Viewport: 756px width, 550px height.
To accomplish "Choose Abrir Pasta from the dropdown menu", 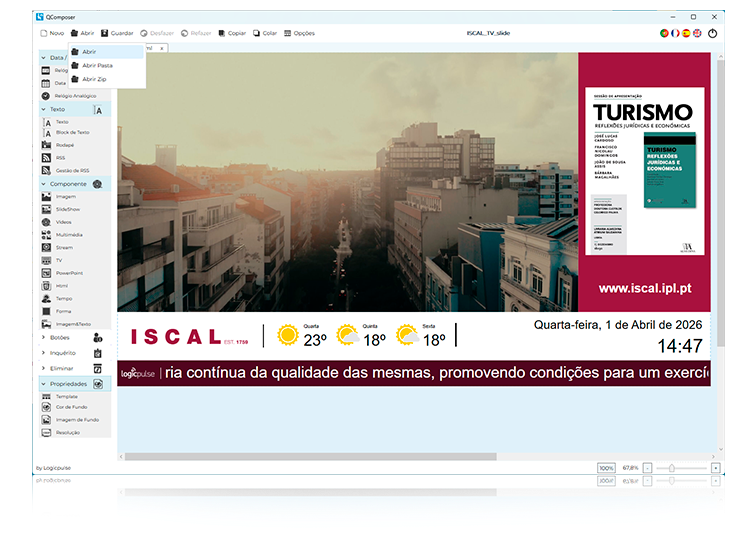I will coord(97,65).
